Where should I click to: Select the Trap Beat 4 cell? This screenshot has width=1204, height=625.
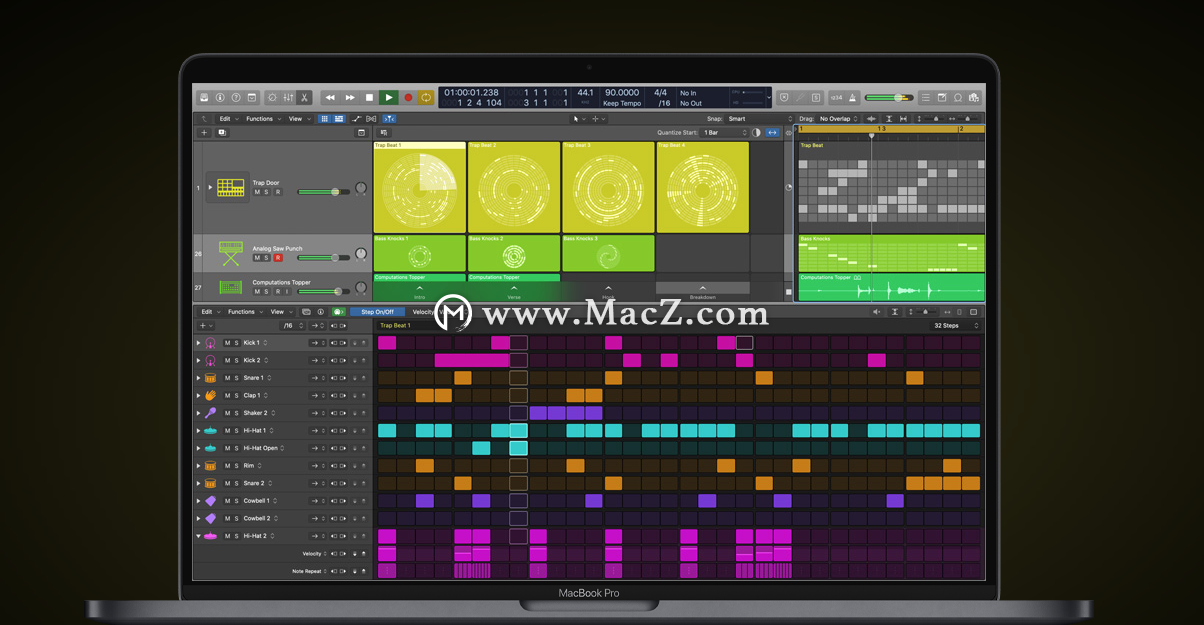coord(703,187)
